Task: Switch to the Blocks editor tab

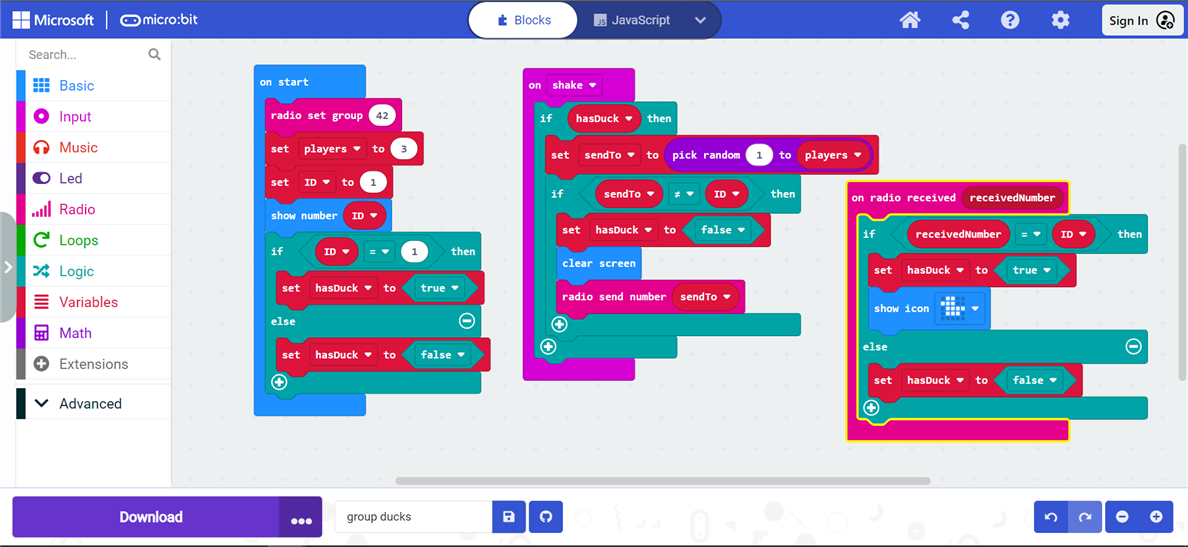Action: [x=524, y=20]
